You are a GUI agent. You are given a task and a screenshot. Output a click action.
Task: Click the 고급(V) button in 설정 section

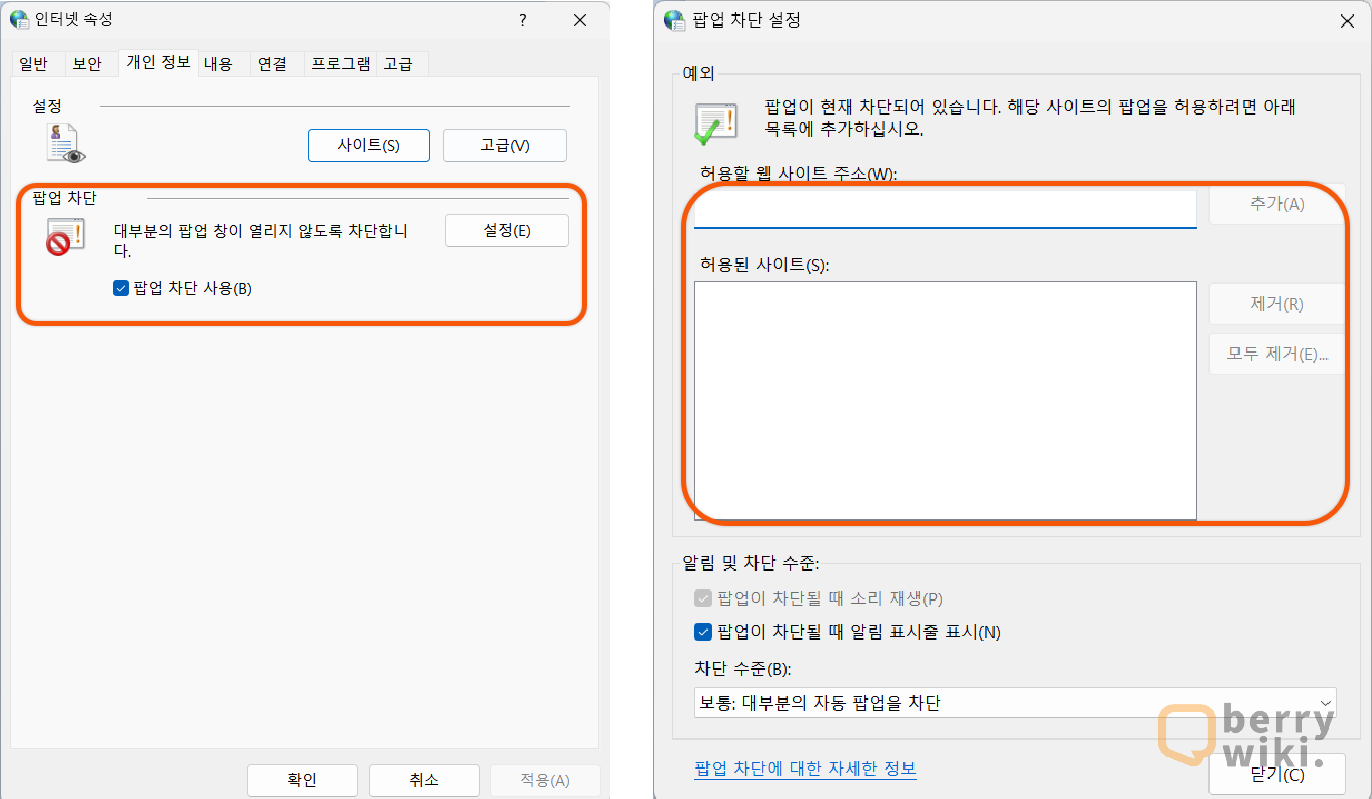505,145
